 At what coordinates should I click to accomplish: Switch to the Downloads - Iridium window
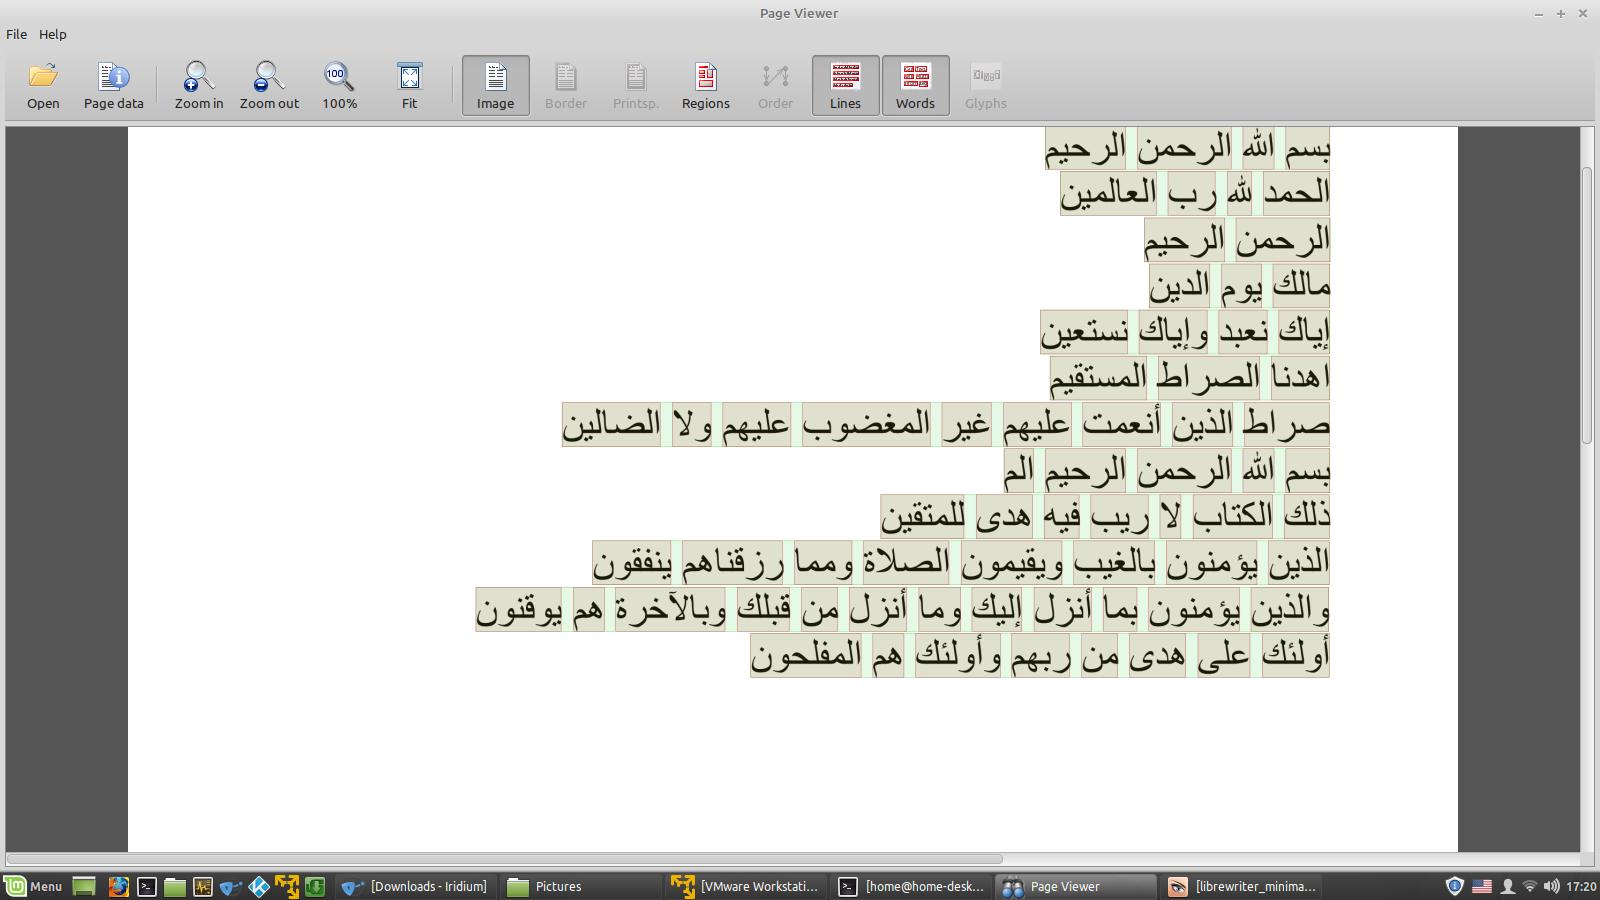(416, 886)
